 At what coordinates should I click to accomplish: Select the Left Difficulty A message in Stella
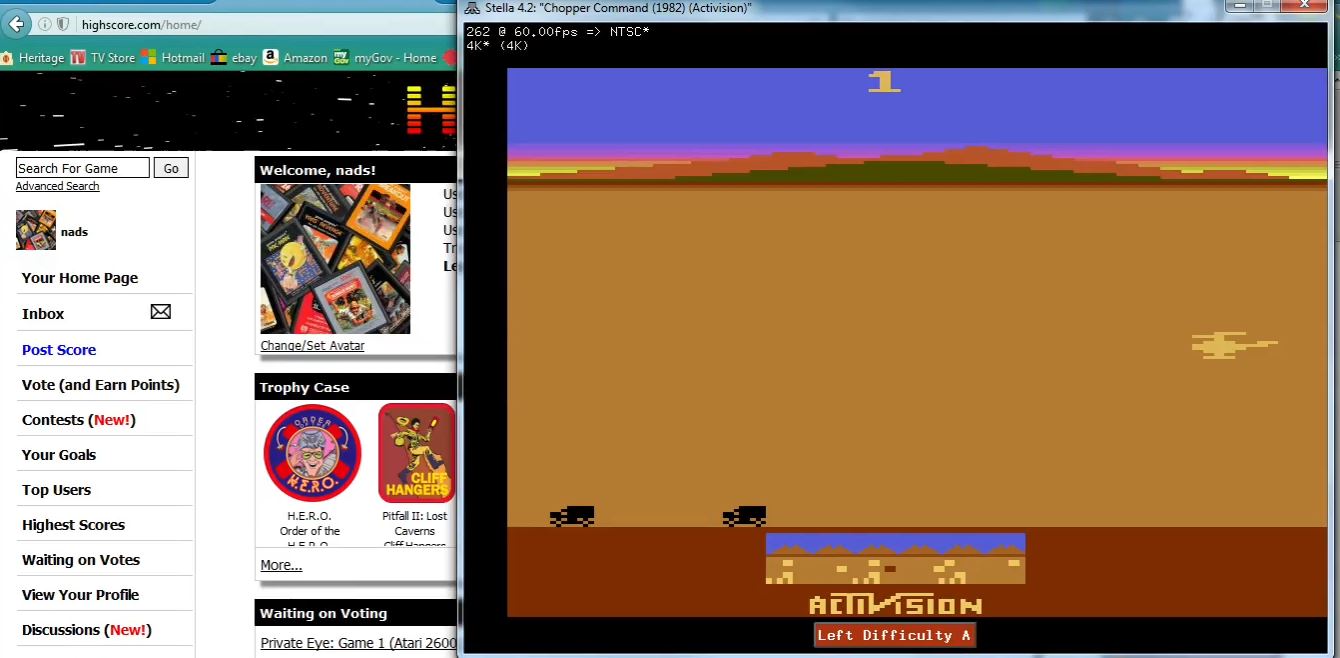tap(894, 635)
